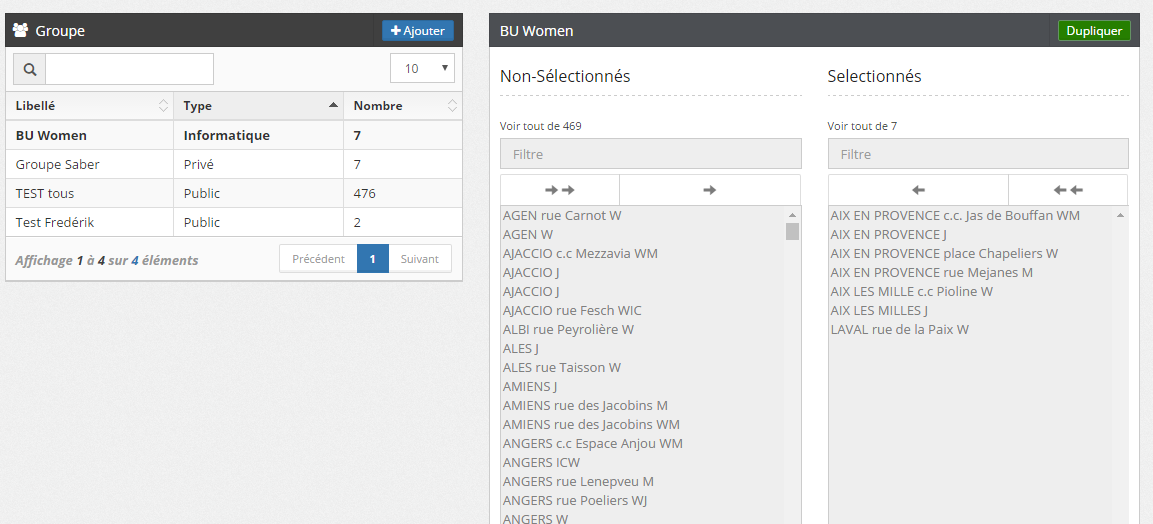Click the single left arrow remove button

[918, 190]
